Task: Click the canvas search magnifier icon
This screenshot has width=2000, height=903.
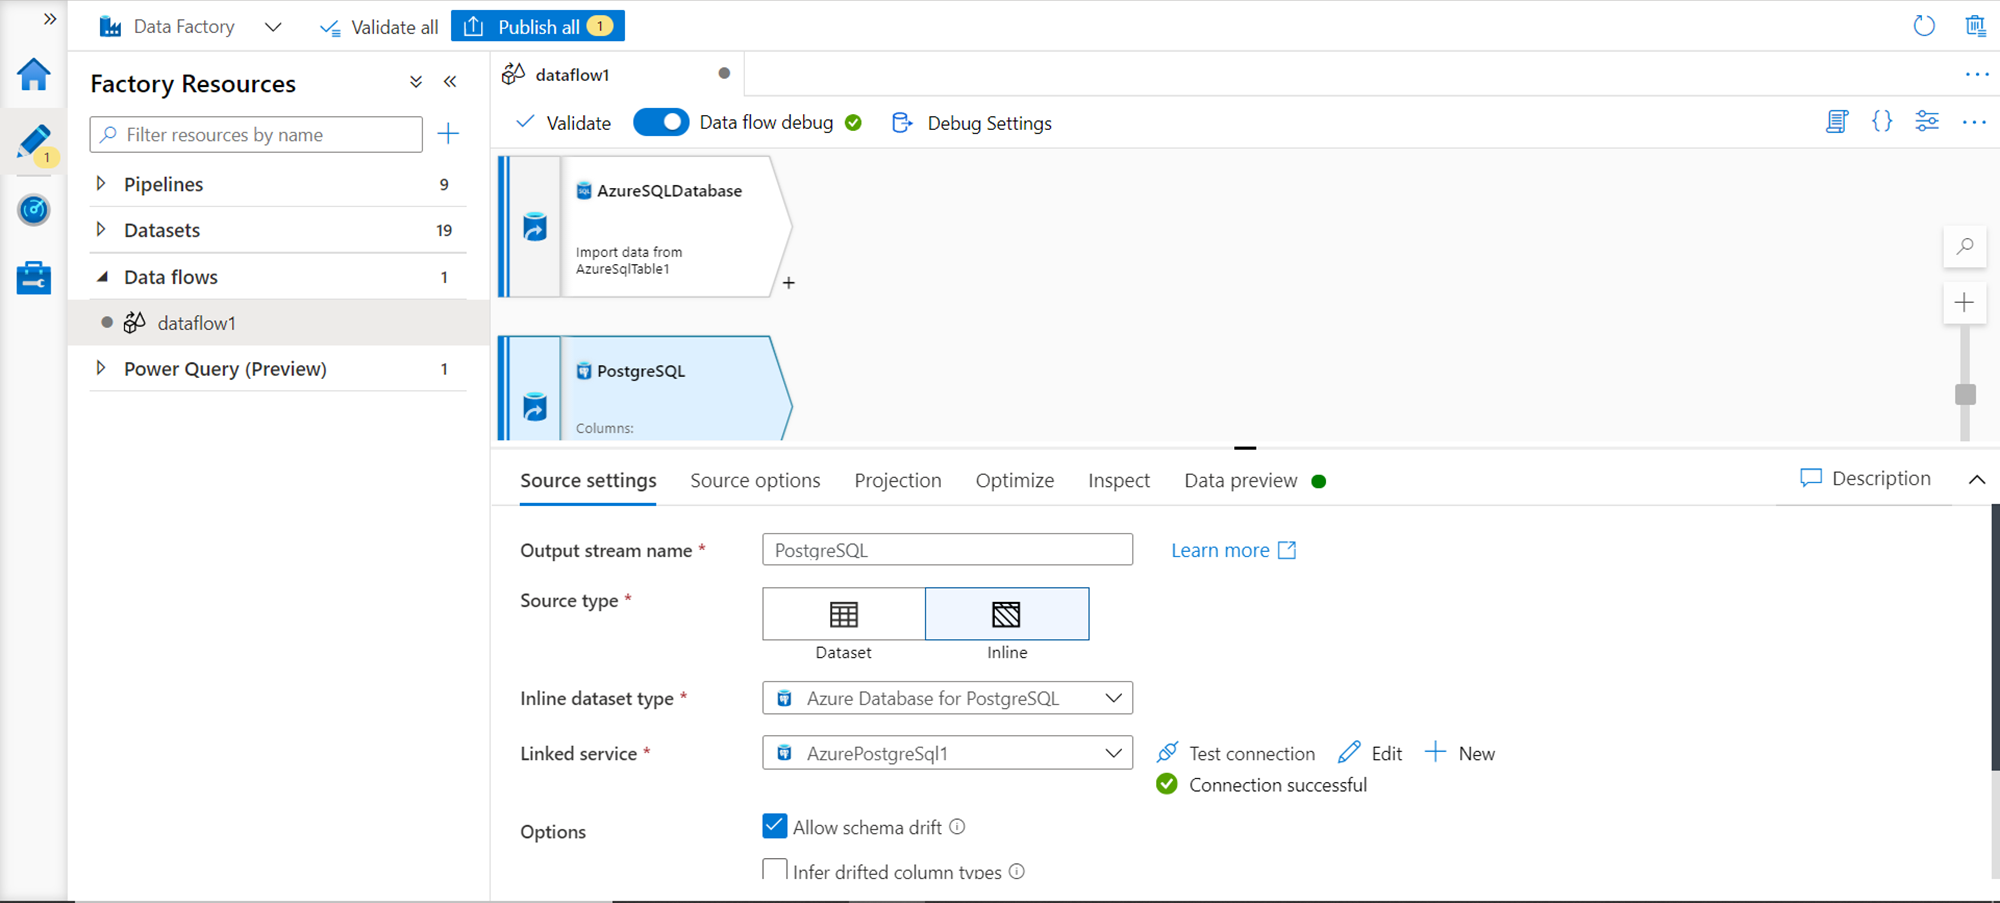Action: pyautogui.click(x=1964, y=246)
